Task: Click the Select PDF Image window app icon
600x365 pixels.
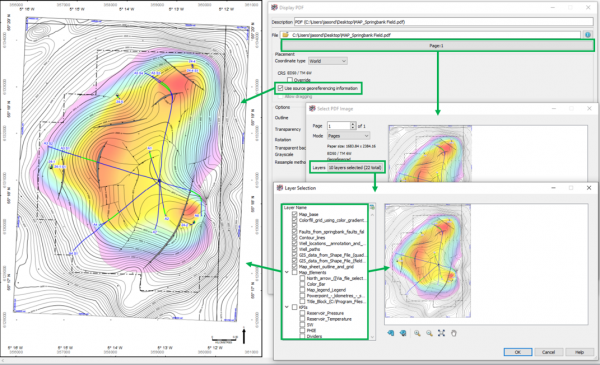Action: (312, 109)
